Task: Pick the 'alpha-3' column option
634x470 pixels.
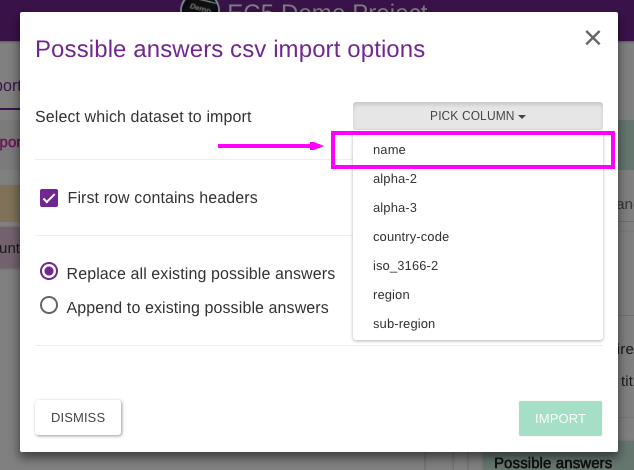Action: pyautogui.click(x=394, y=208)
